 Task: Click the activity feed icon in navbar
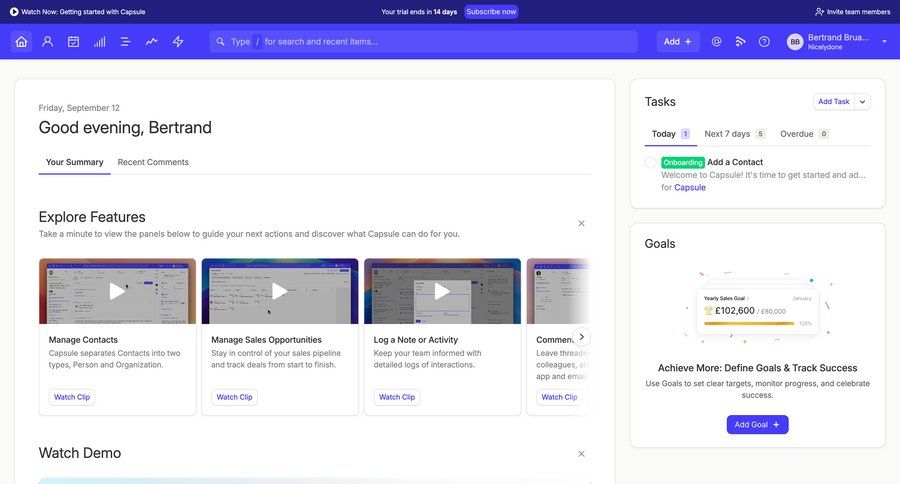[x=740, y=42]
